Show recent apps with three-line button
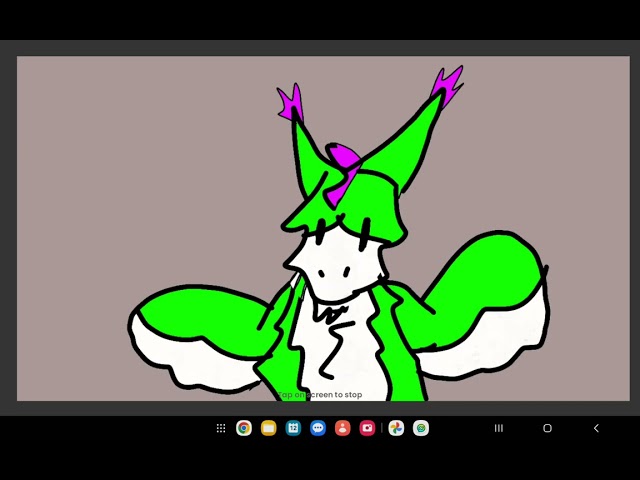The height and width of the screenshot is (480, 640). point(499,428)
